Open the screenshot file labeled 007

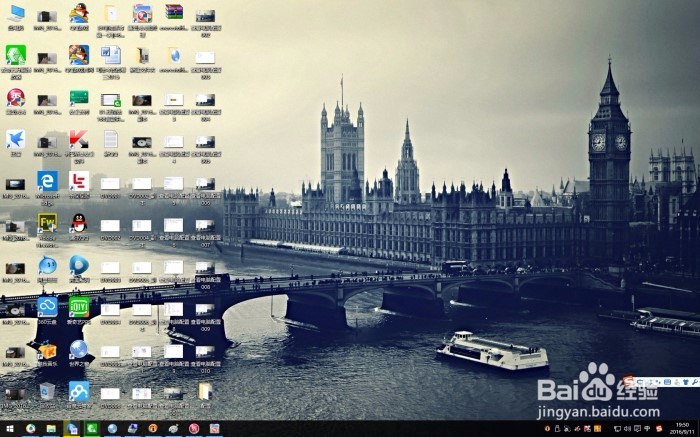205,226
